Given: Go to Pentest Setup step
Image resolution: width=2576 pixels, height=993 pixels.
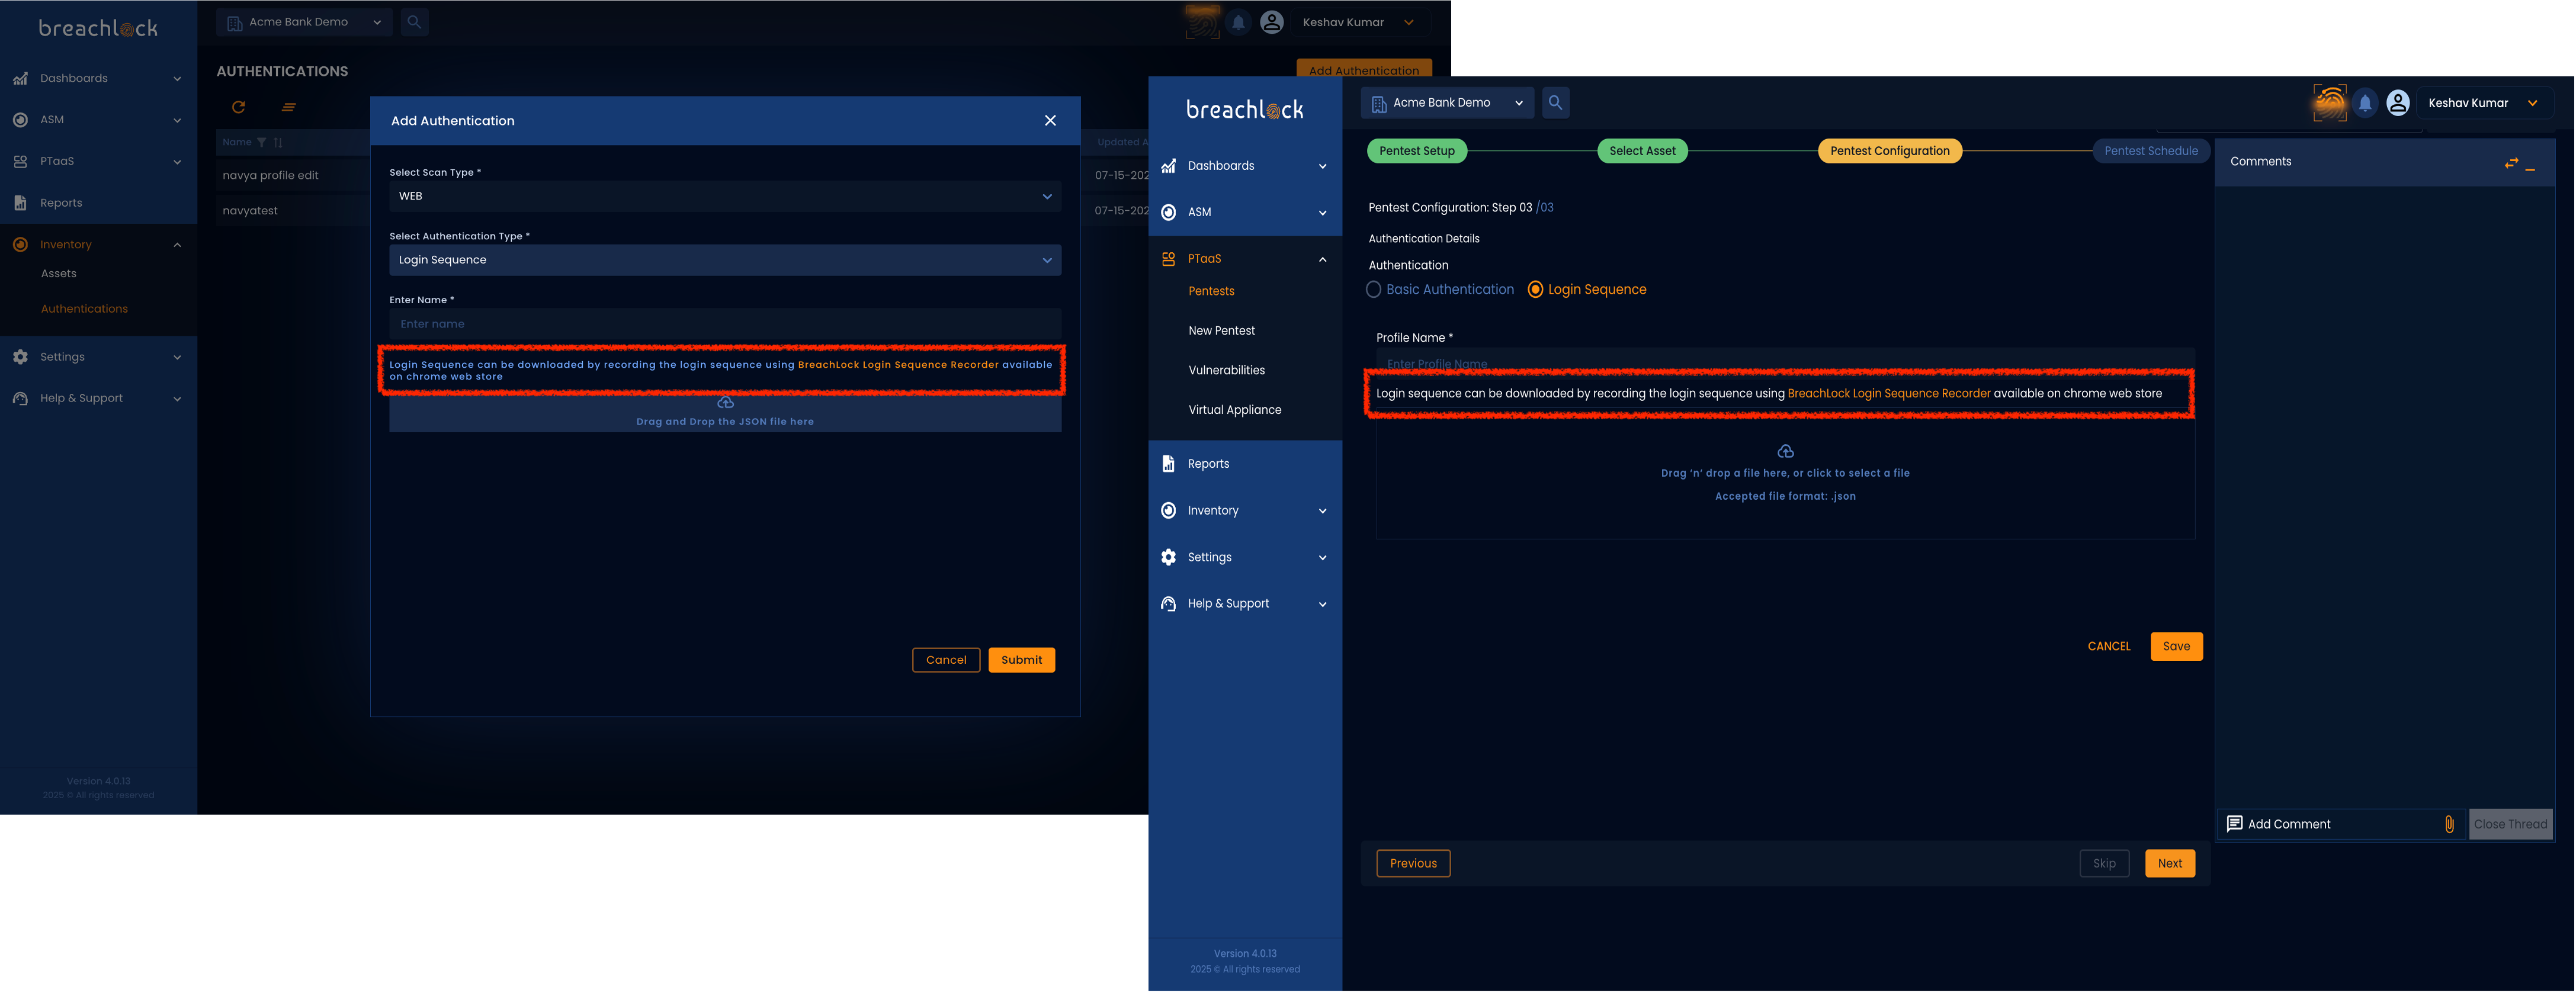Looking at the screenshot, I should (x=1416, y=151).
